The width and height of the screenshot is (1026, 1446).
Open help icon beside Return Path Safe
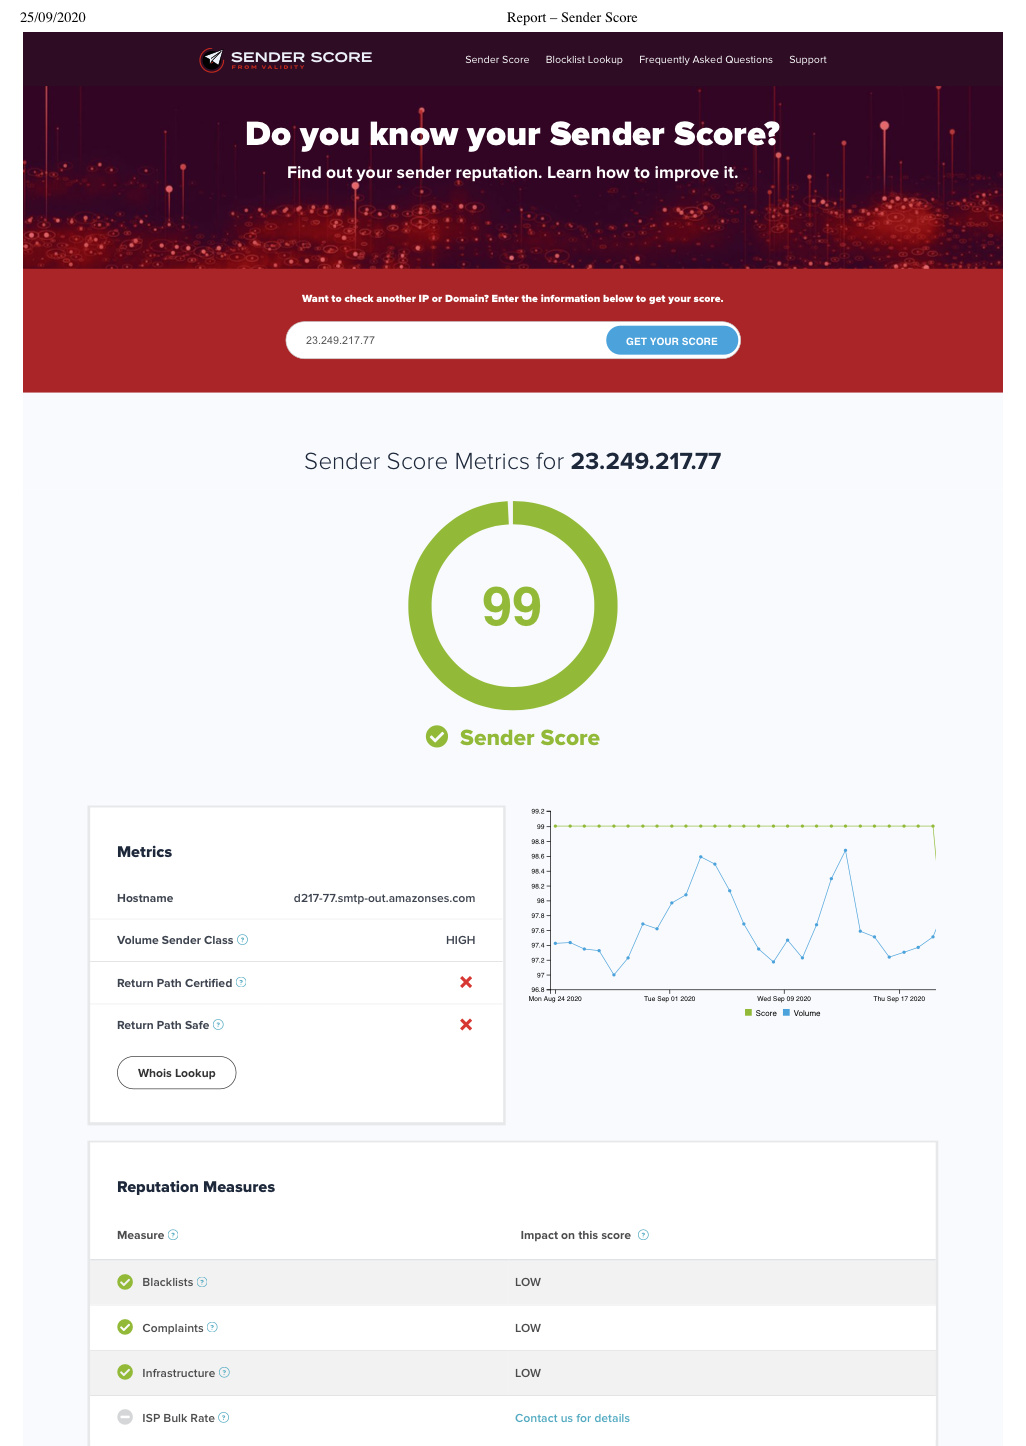pyautogui.click(x=219, y=1025)
